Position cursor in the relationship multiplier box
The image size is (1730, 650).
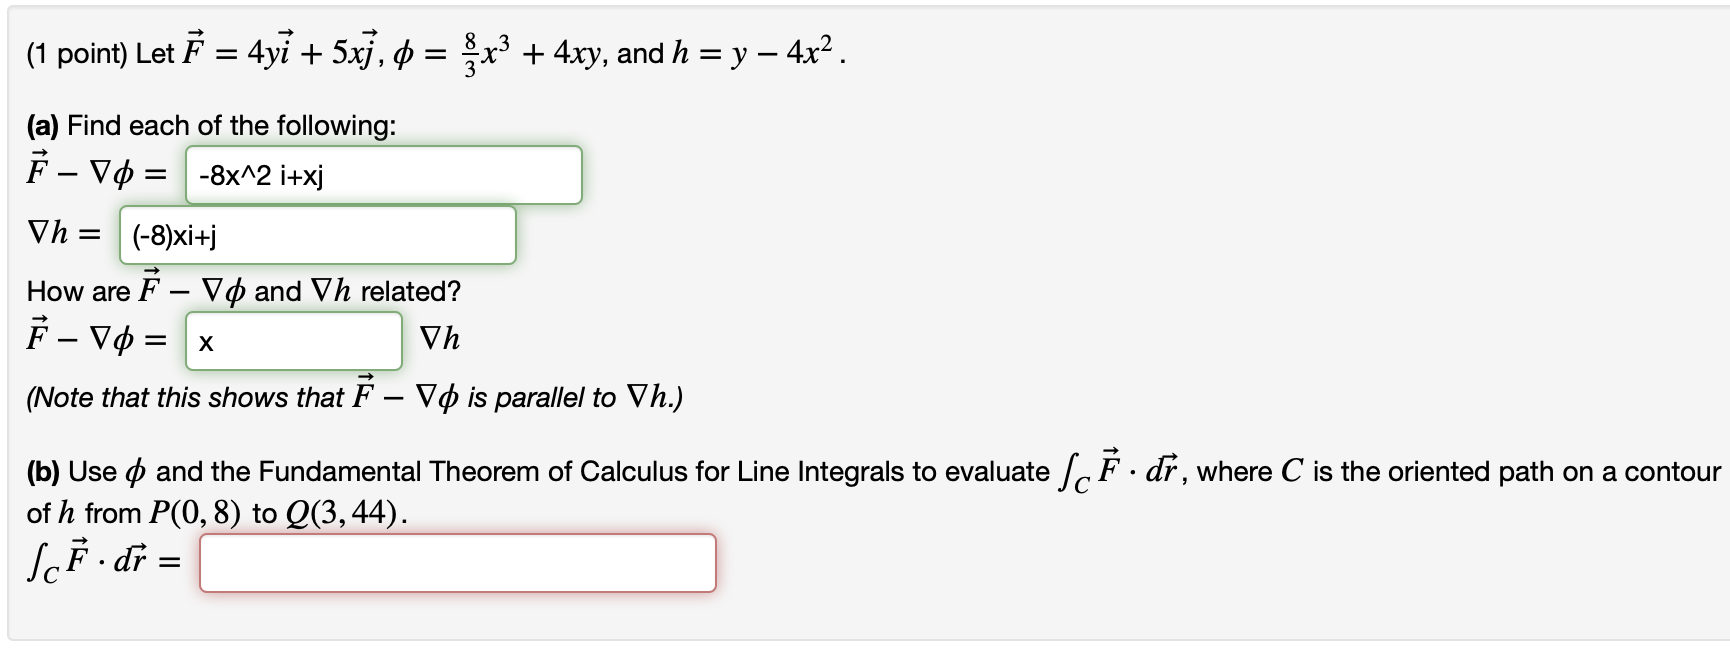point(293,340)
